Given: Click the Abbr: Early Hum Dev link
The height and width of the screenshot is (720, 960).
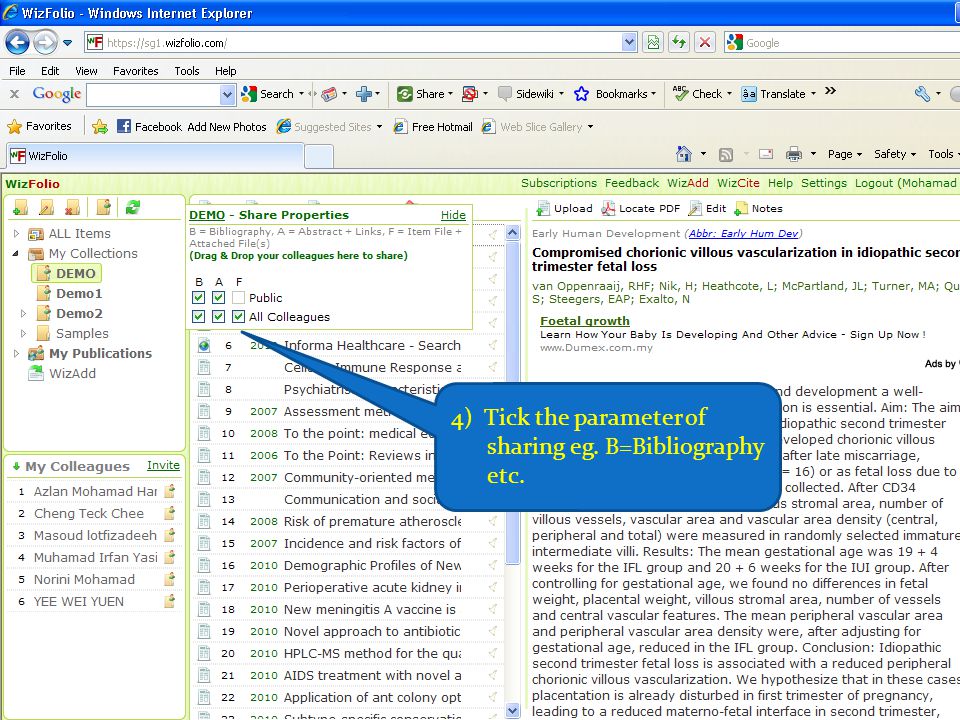Looking at the screenshot, I should (743, 233).
